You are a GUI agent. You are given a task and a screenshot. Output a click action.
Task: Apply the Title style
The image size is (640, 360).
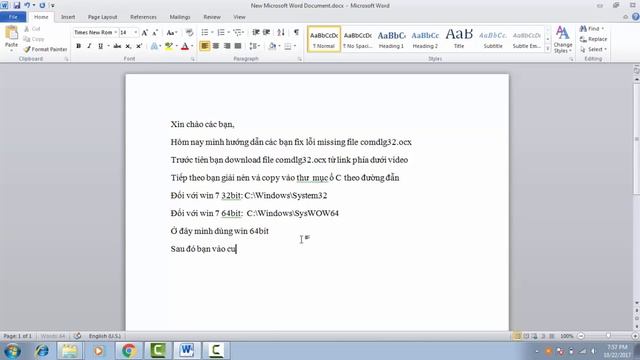tap(459, 39)
